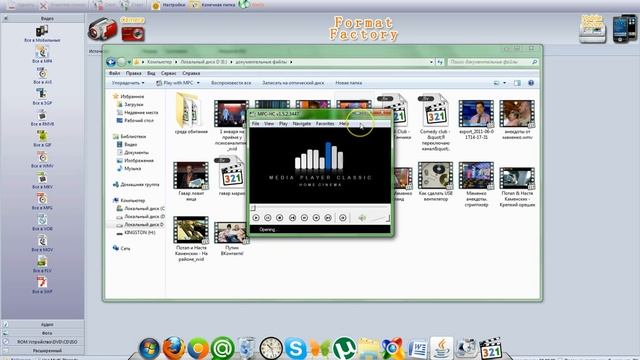Open address bar dropdown in Explorer
The height and width of the screenshot is (360, 640).
431,62
